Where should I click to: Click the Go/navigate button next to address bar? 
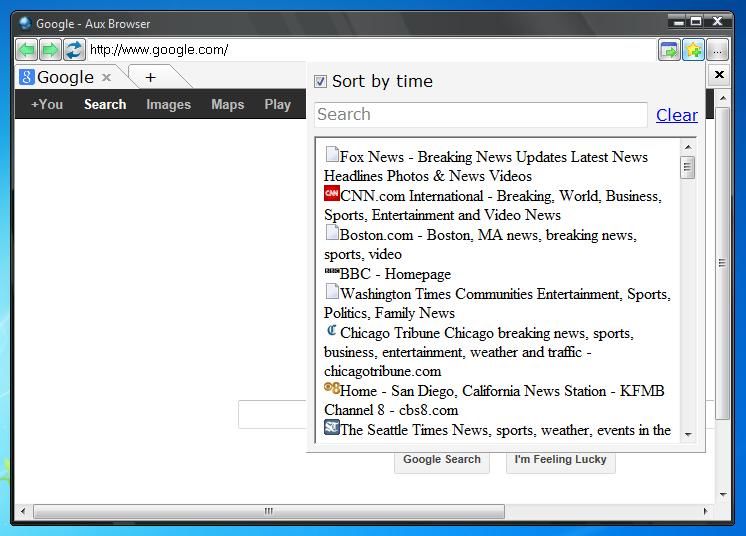click(x=669, y=50)
